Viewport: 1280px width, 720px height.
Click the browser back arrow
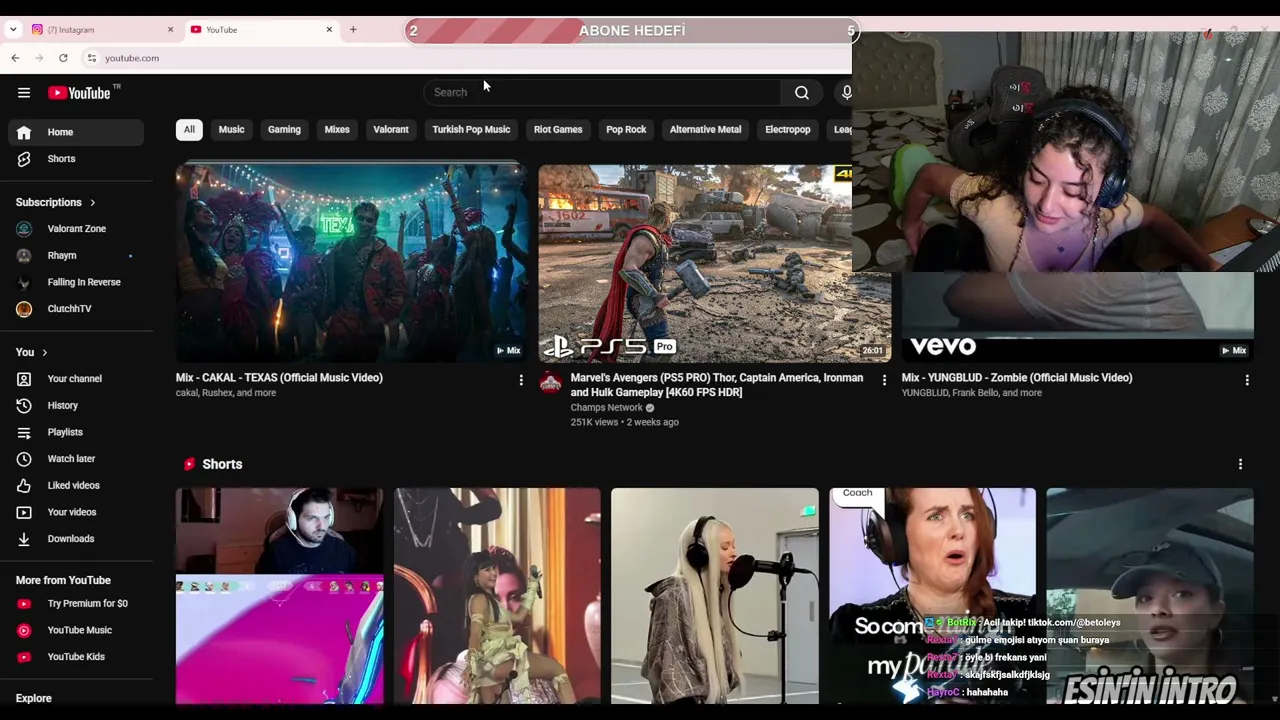pyautogui.click(x=15, y=58)
